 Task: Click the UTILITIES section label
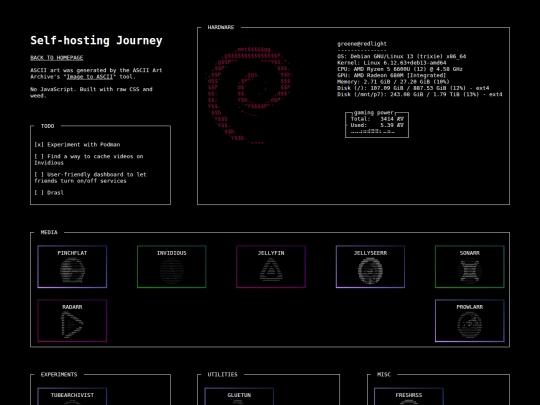click(222, 374)
